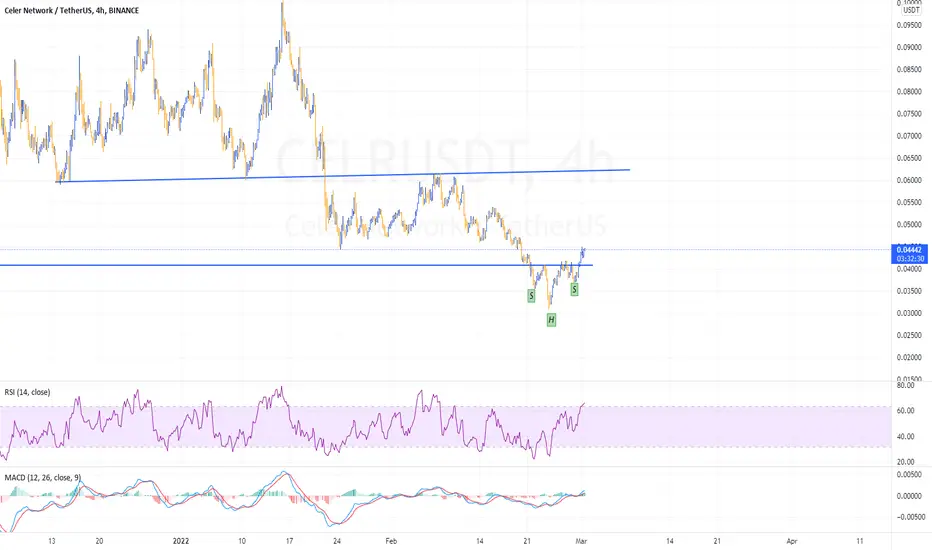The height and width of the screenshot is (550, 932).
Task: Open the RSI (14, close) indicator legend
Action: pyautogui.click(x=27, y=392)
